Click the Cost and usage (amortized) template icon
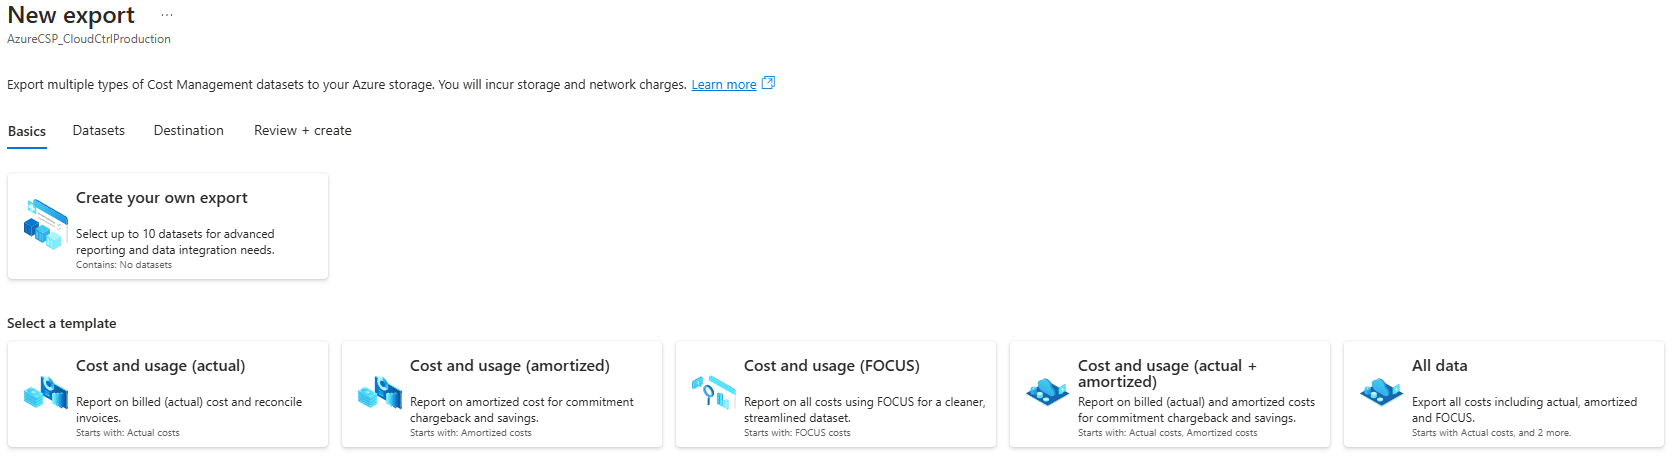 tap(379, 392)
